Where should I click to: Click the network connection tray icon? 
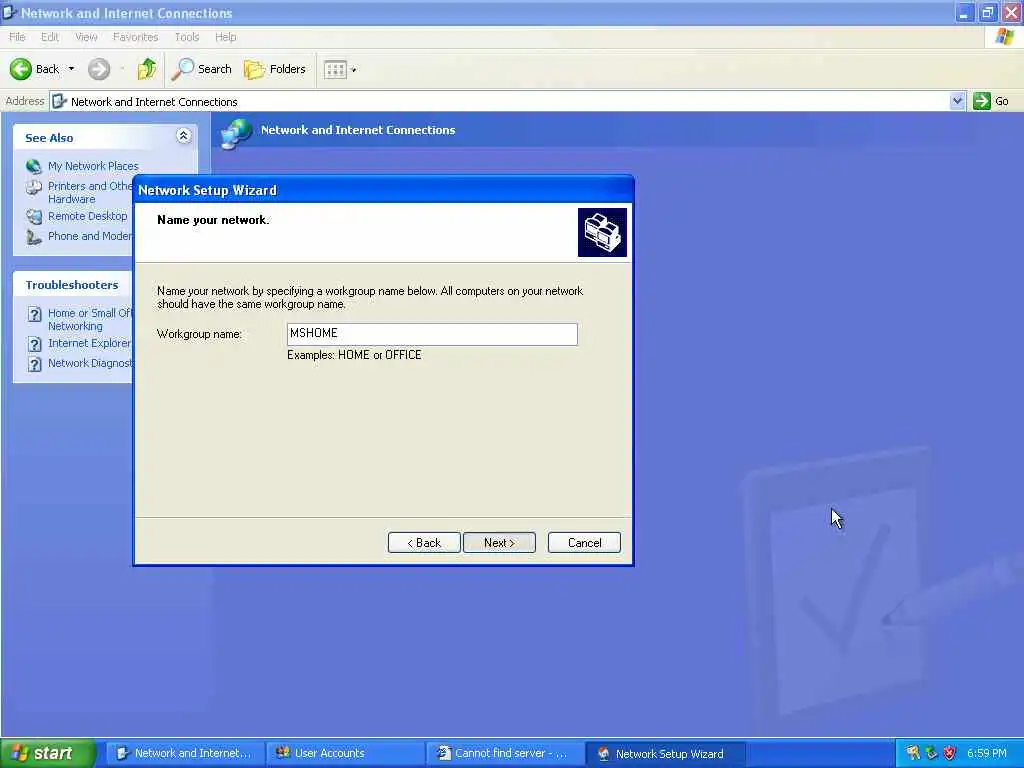(x=931, y=753)
